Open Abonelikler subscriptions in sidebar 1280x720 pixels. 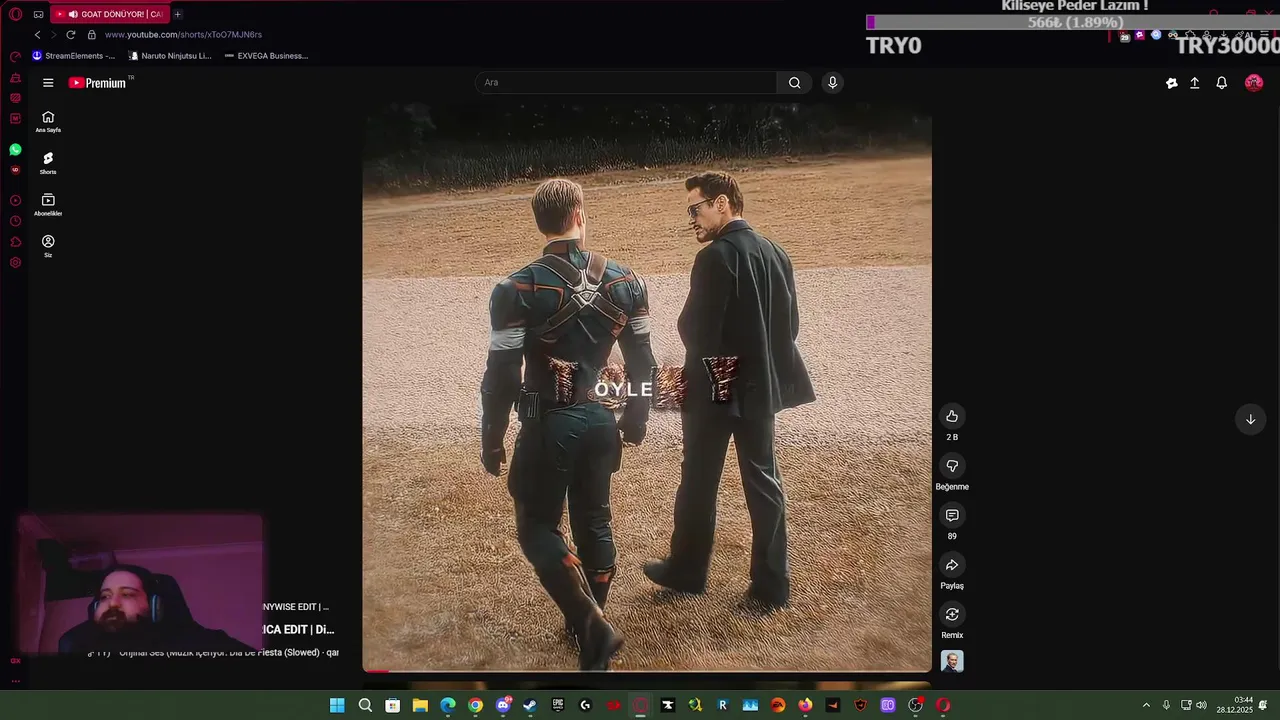coord(48,205)
